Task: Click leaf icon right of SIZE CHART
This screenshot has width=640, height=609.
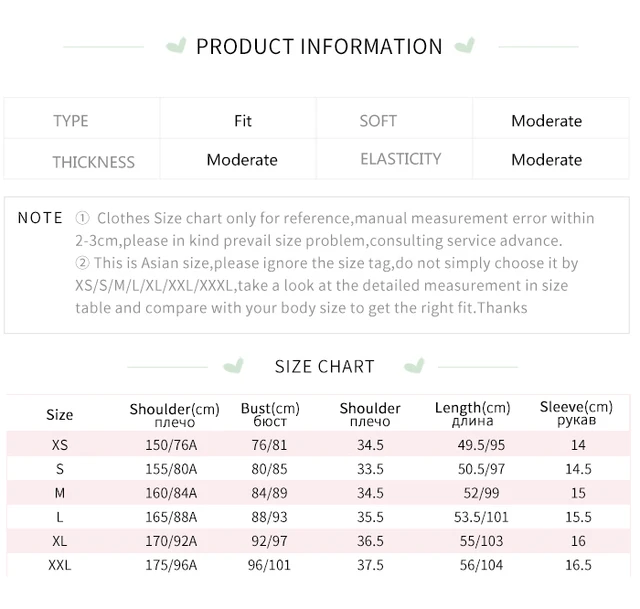Action: point(415,366)
